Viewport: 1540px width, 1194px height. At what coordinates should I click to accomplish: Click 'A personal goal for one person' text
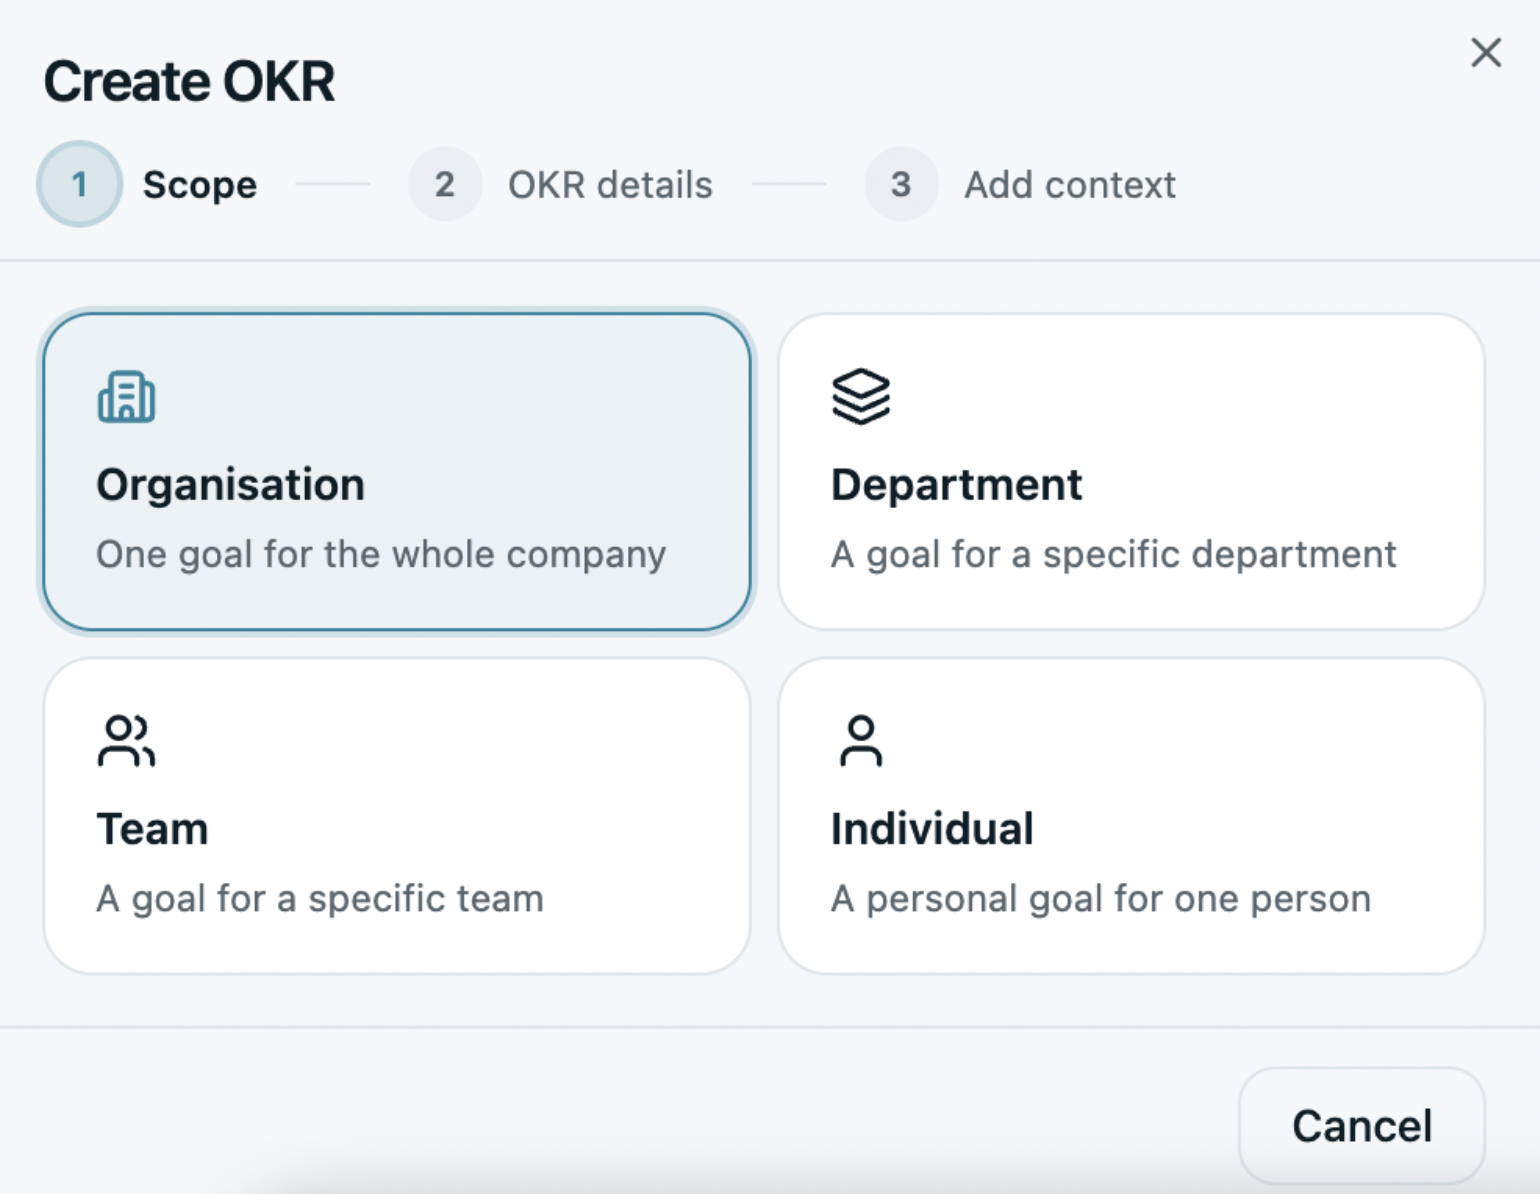click(1101, 898)
